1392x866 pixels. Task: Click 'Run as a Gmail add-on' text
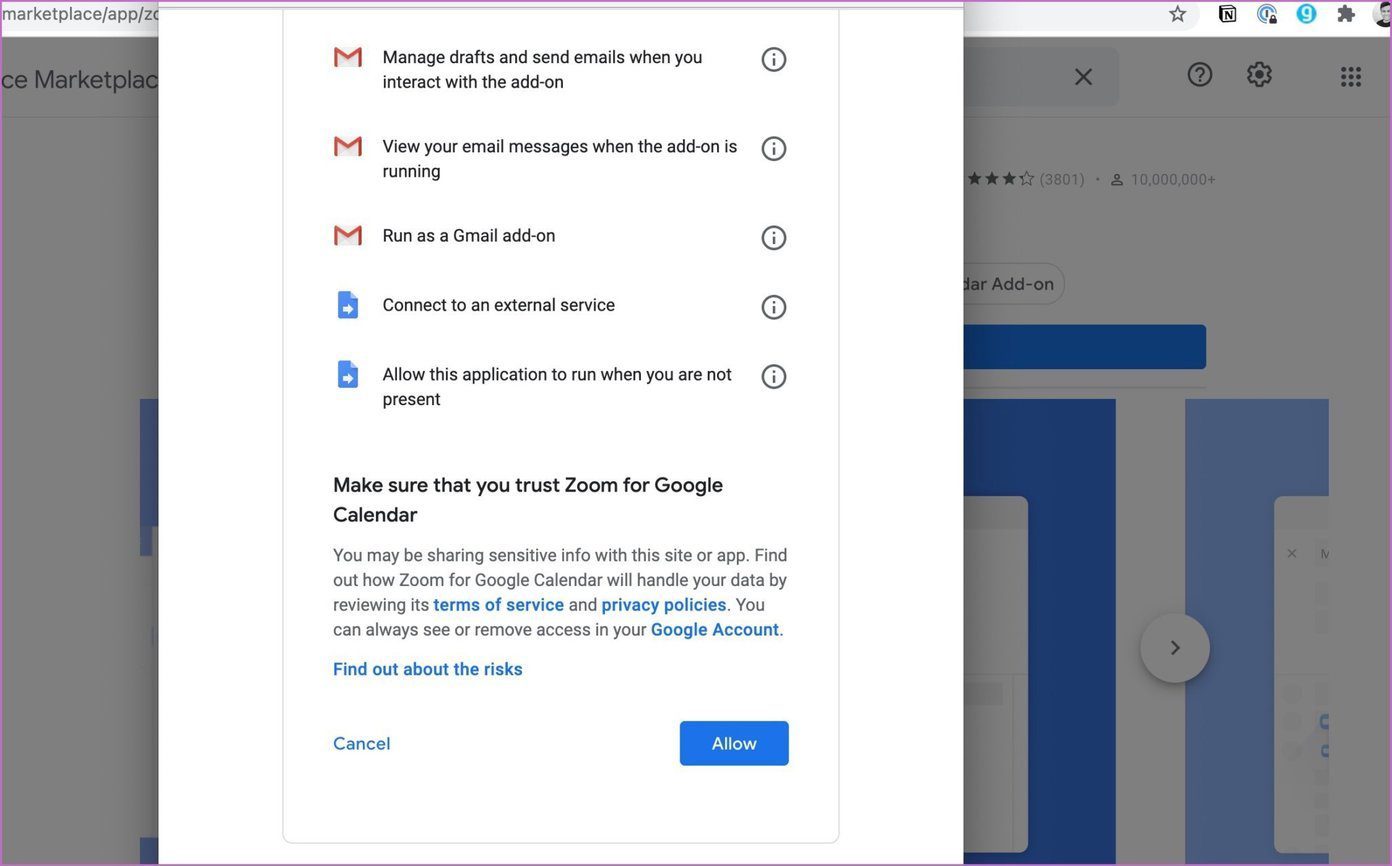coord(469,236)
